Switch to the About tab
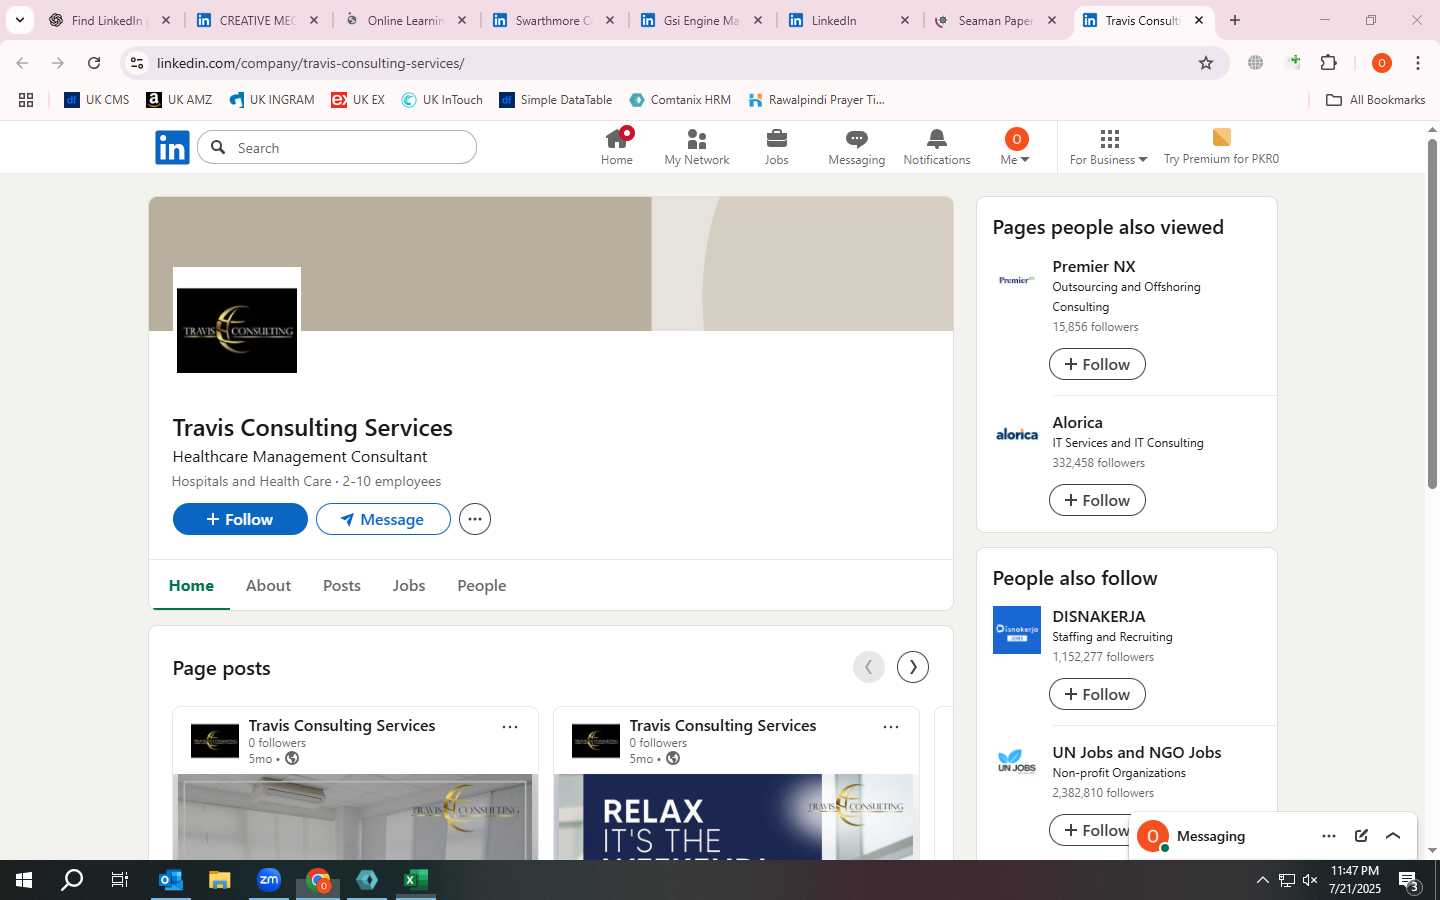The image size is (1440, 900). tap(268, 586)
